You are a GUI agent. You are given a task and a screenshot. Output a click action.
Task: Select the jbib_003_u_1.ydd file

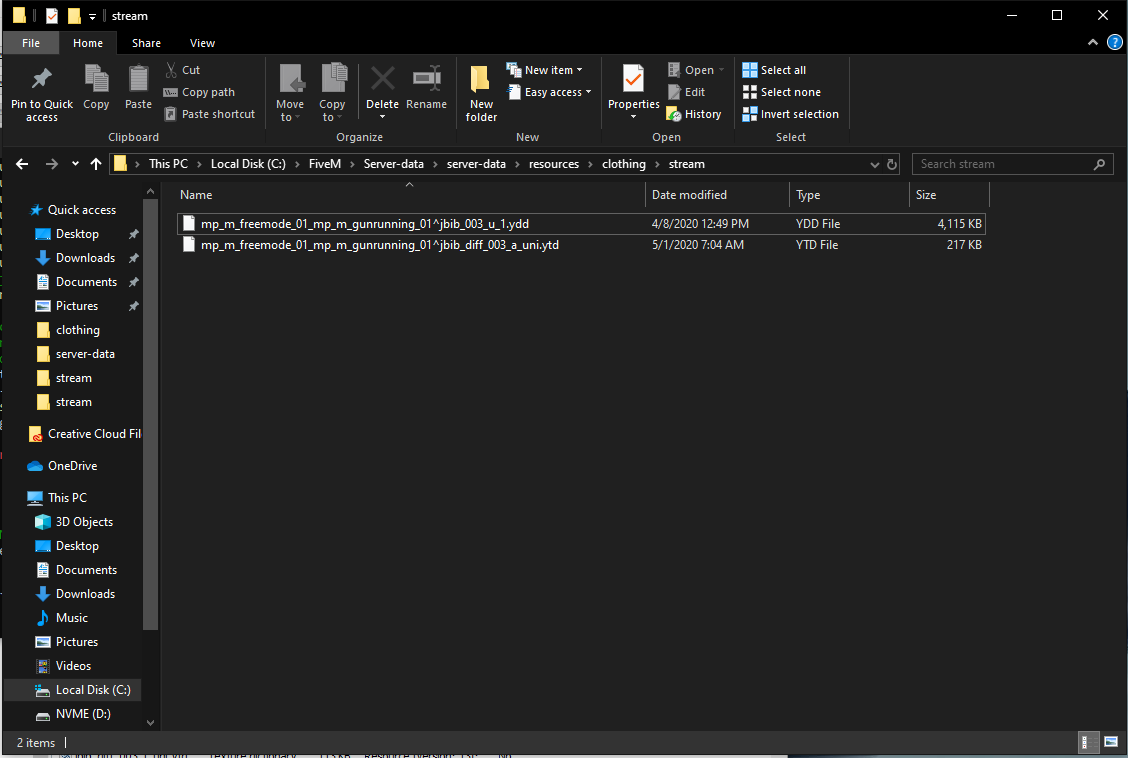point(364,224)
